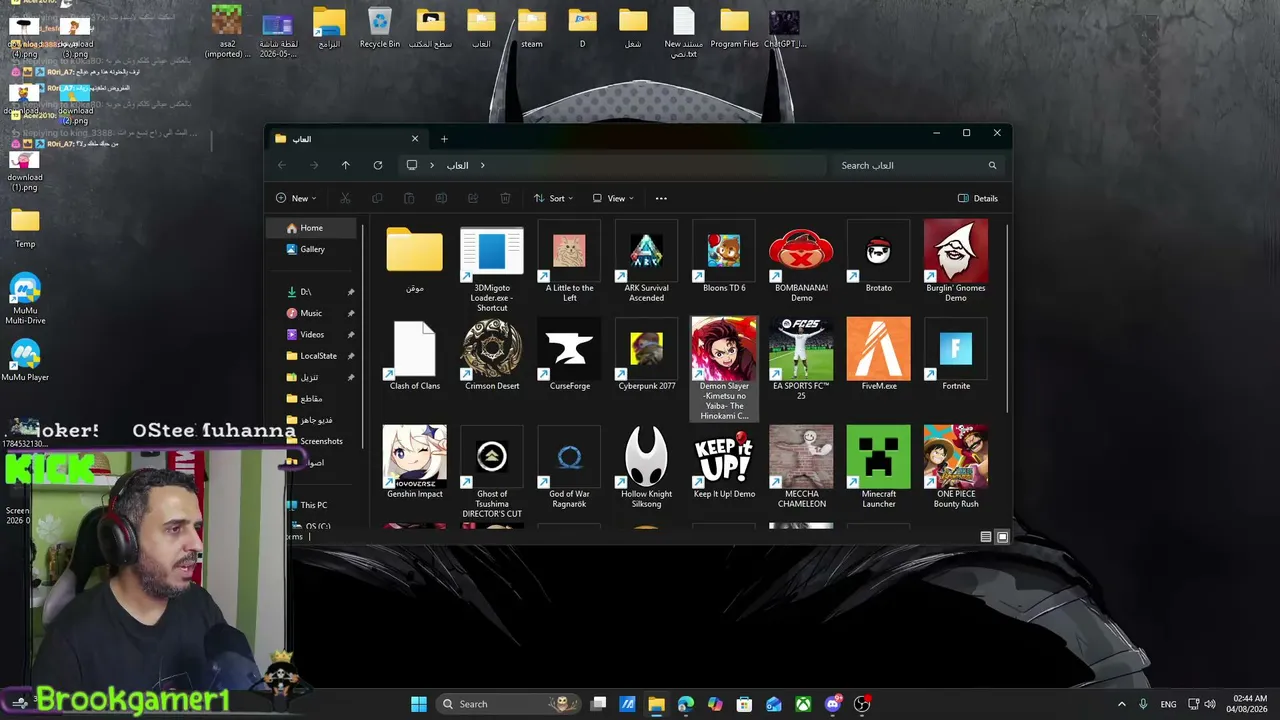Expand the breadcrumb chevron before العاب
1280x720 pixels.
click(432, 165)
